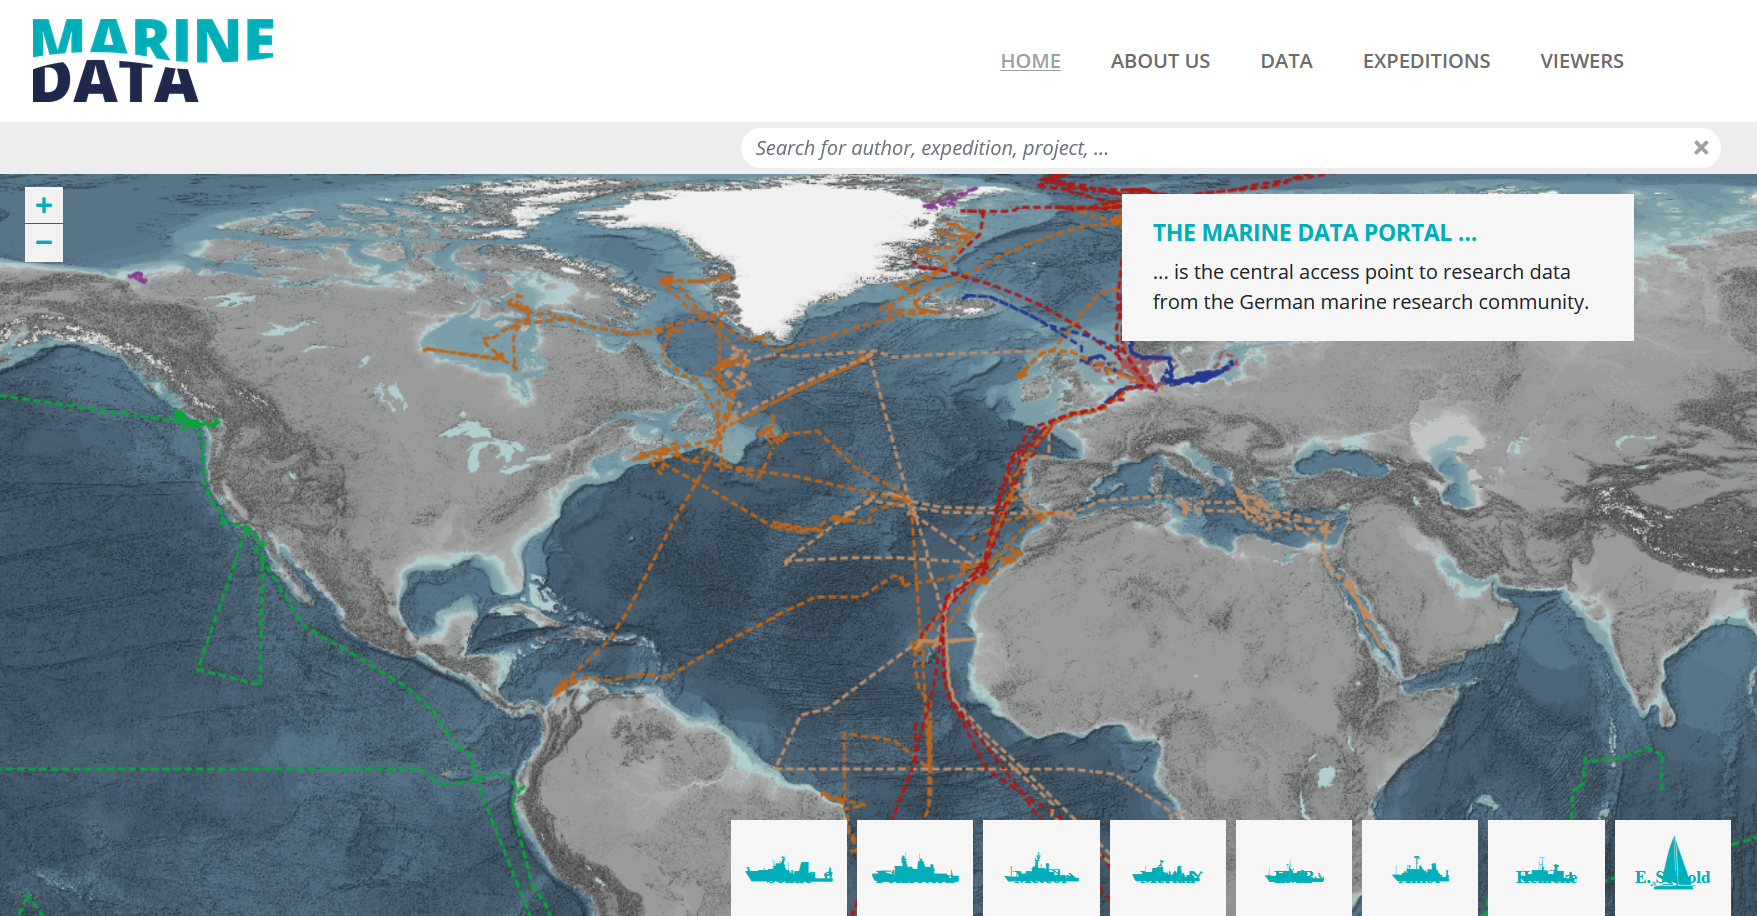Select the Sonne research vessel icon

tap(789, 868)
